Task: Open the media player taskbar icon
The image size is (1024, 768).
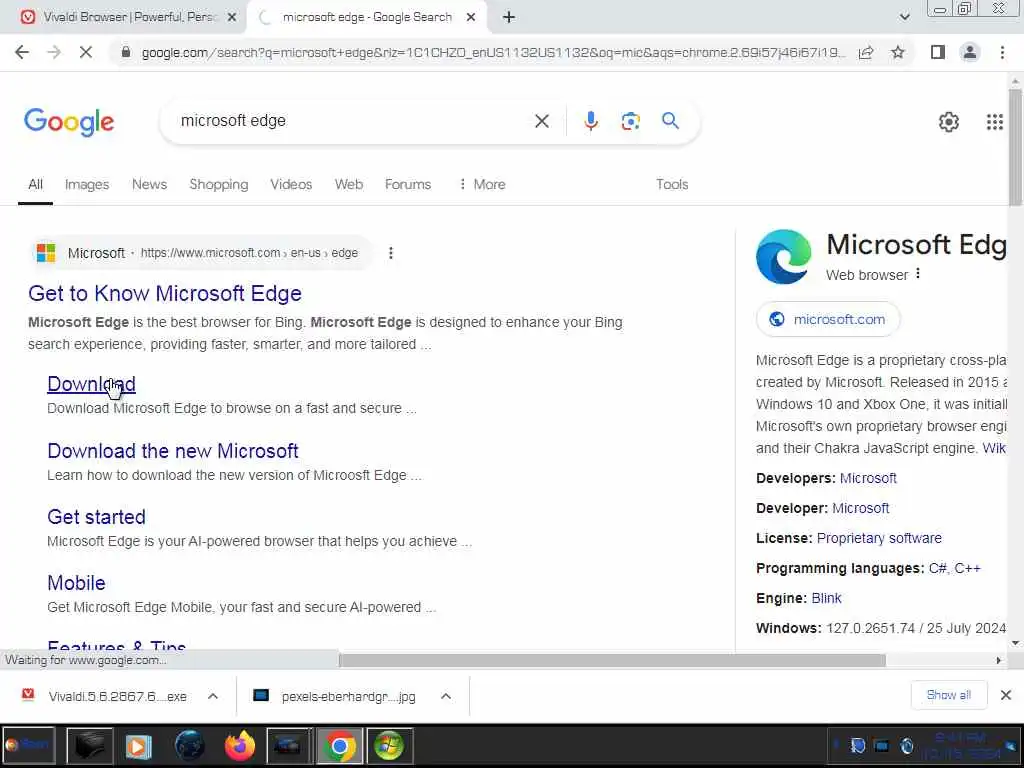Action: click(x=138, y=745)
